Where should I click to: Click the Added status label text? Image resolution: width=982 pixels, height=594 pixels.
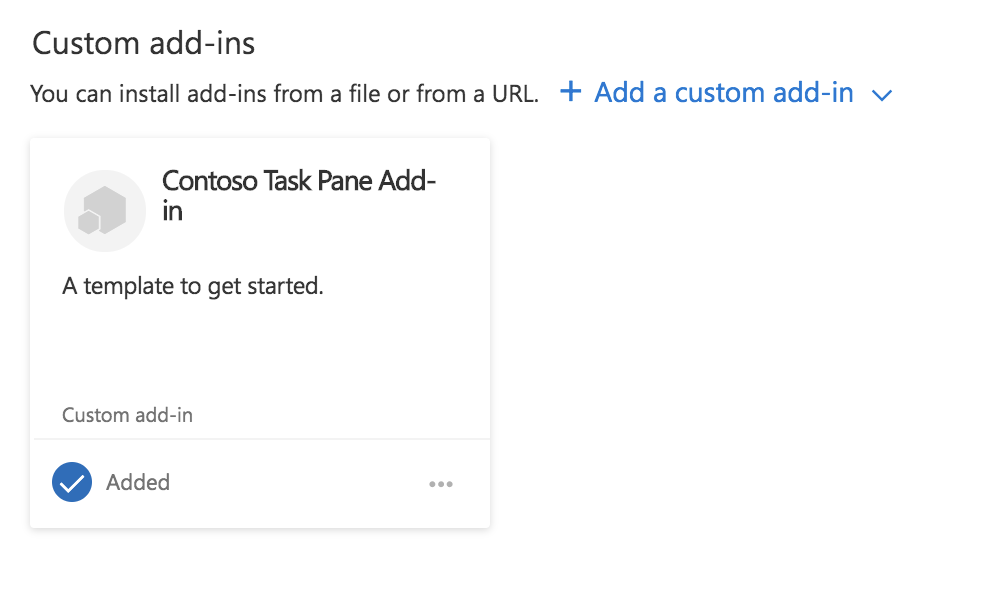click(138, 482)
